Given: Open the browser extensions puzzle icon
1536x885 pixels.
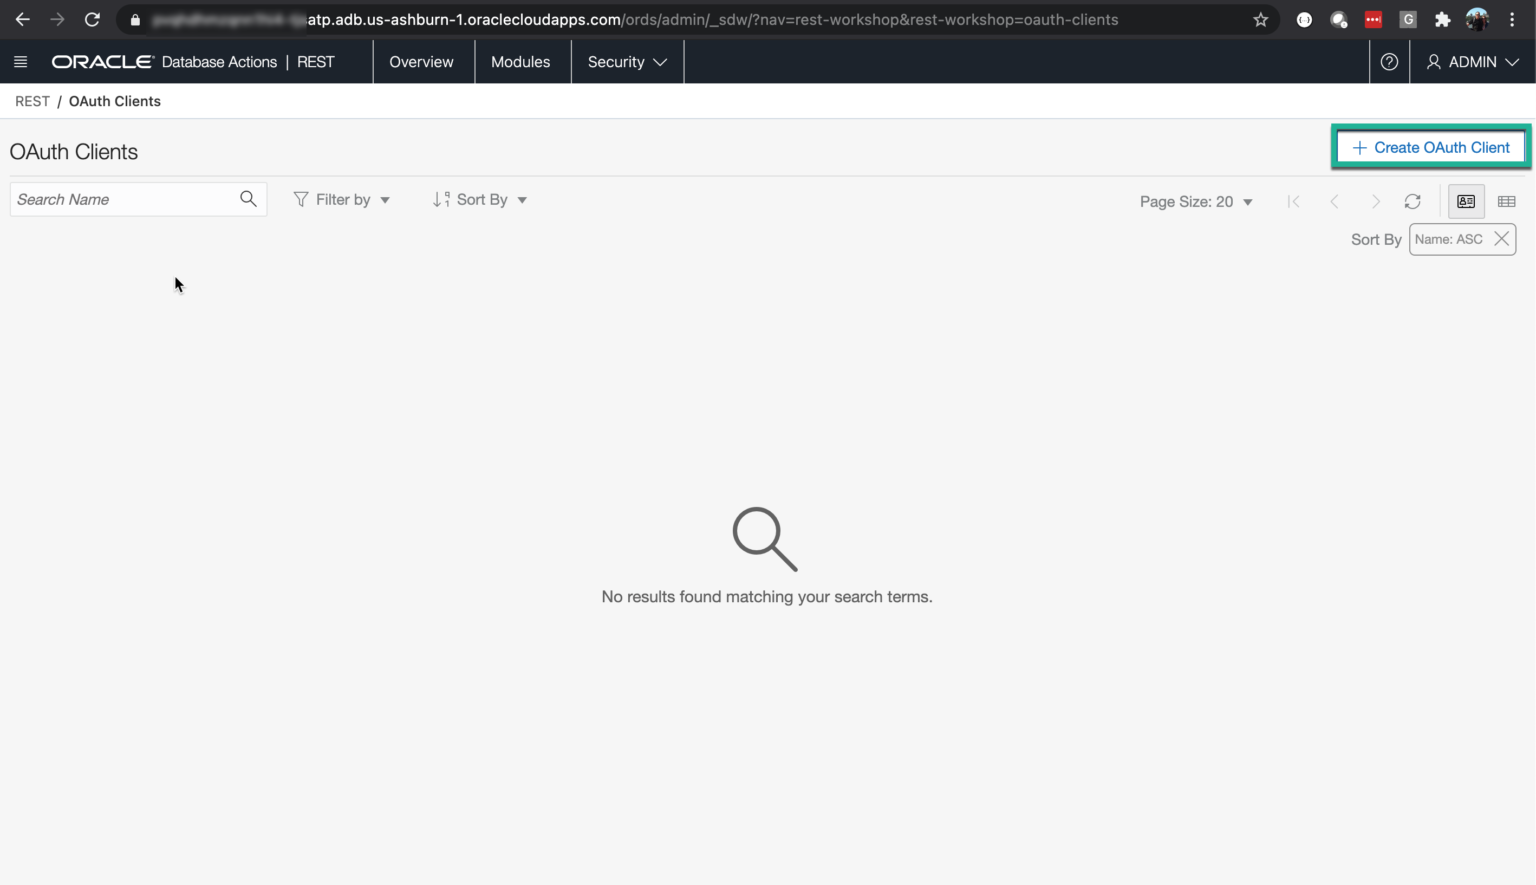Looking at the screenshot, I should [x=1442, y=19].
